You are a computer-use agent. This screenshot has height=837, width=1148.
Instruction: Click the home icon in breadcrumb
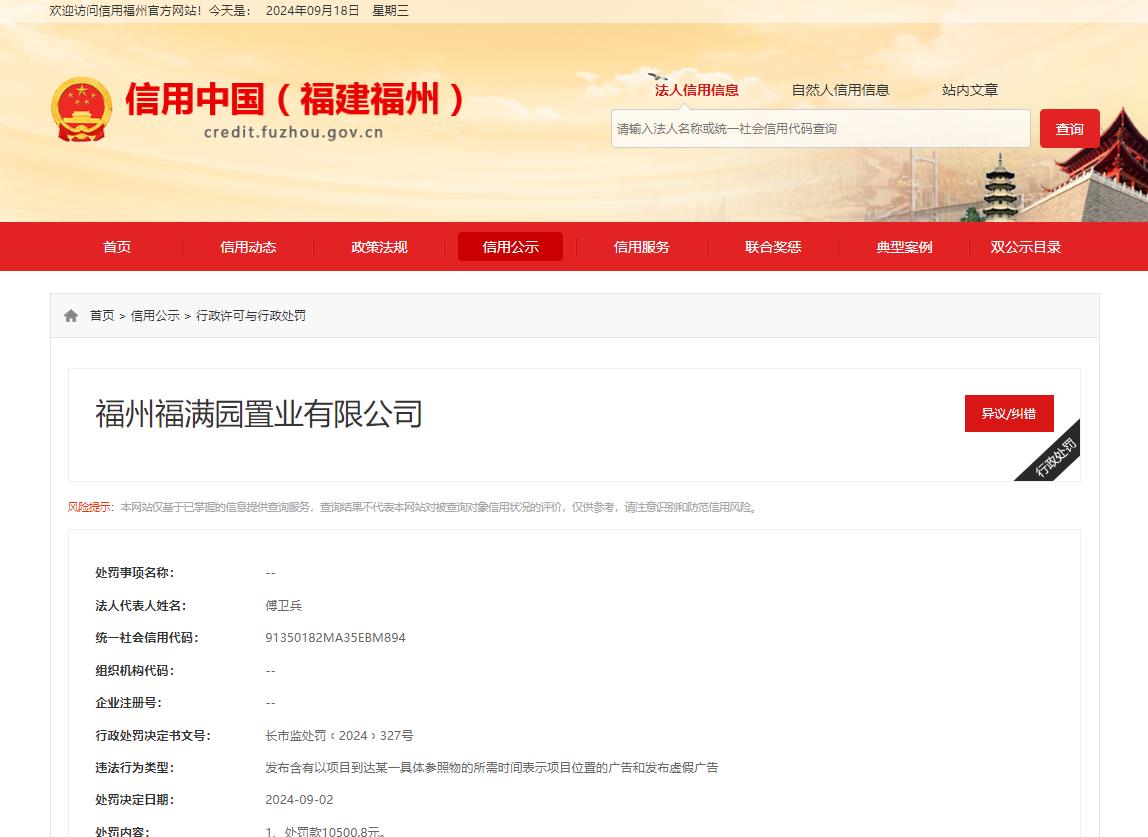(x=71, y=316)
